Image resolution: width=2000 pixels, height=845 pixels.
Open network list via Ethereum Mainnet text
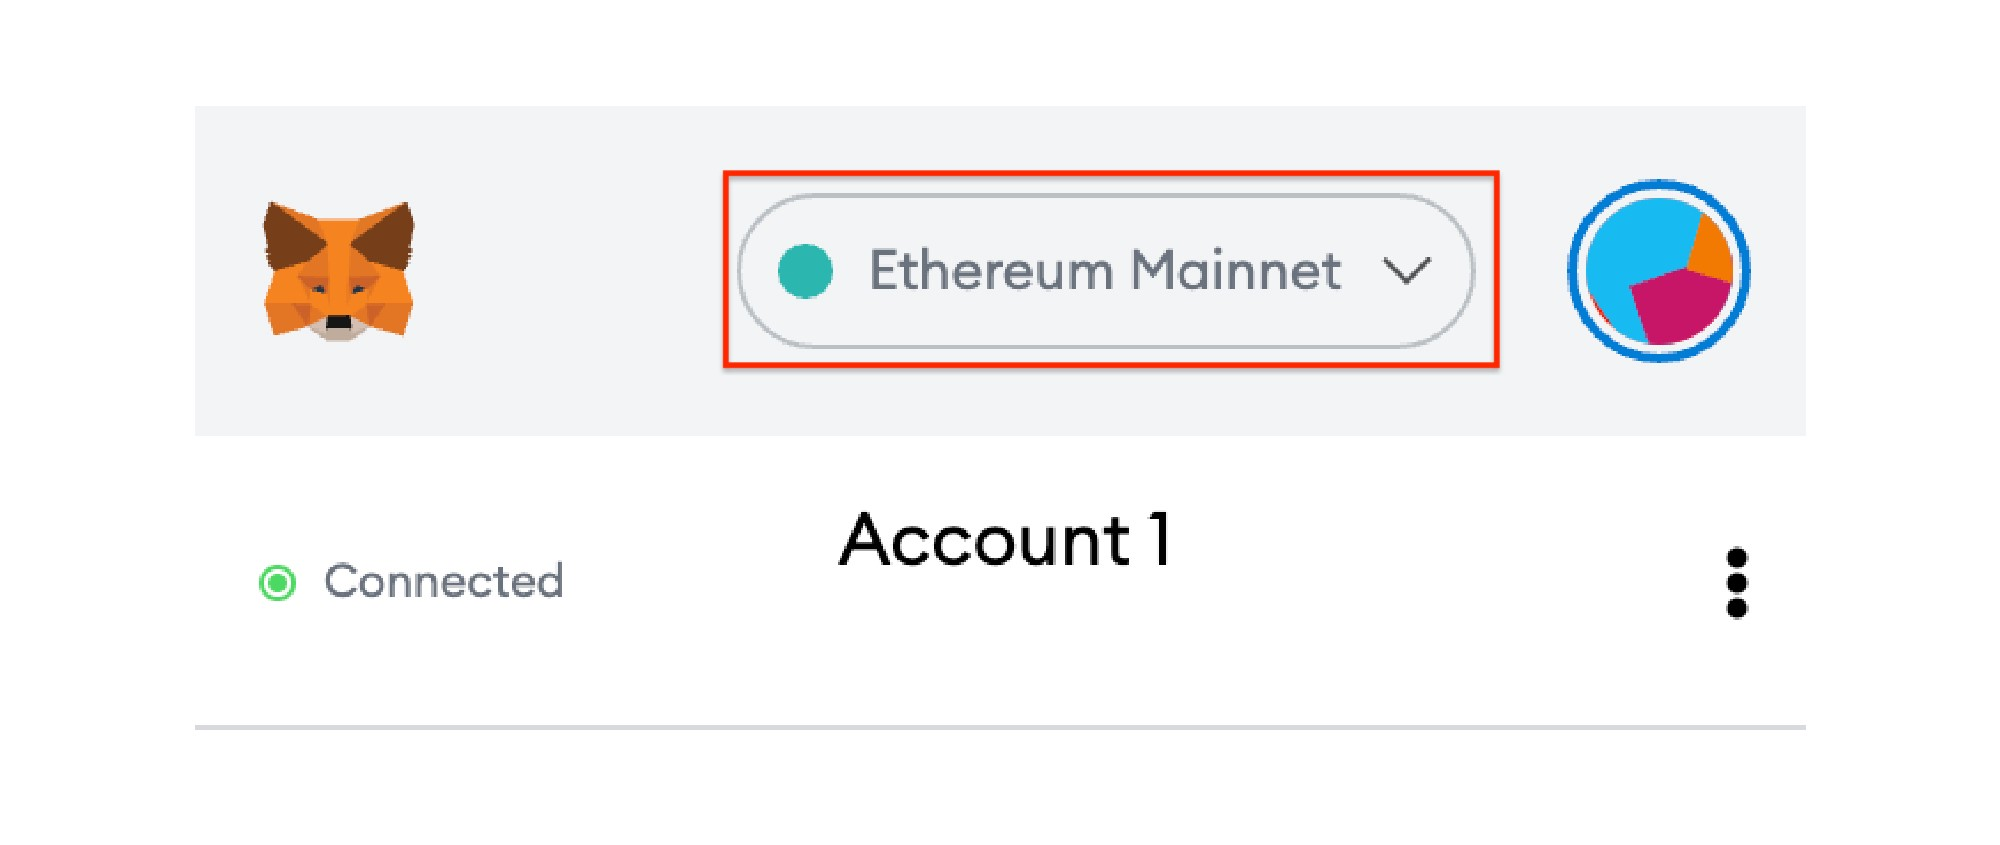[1104, 270]
